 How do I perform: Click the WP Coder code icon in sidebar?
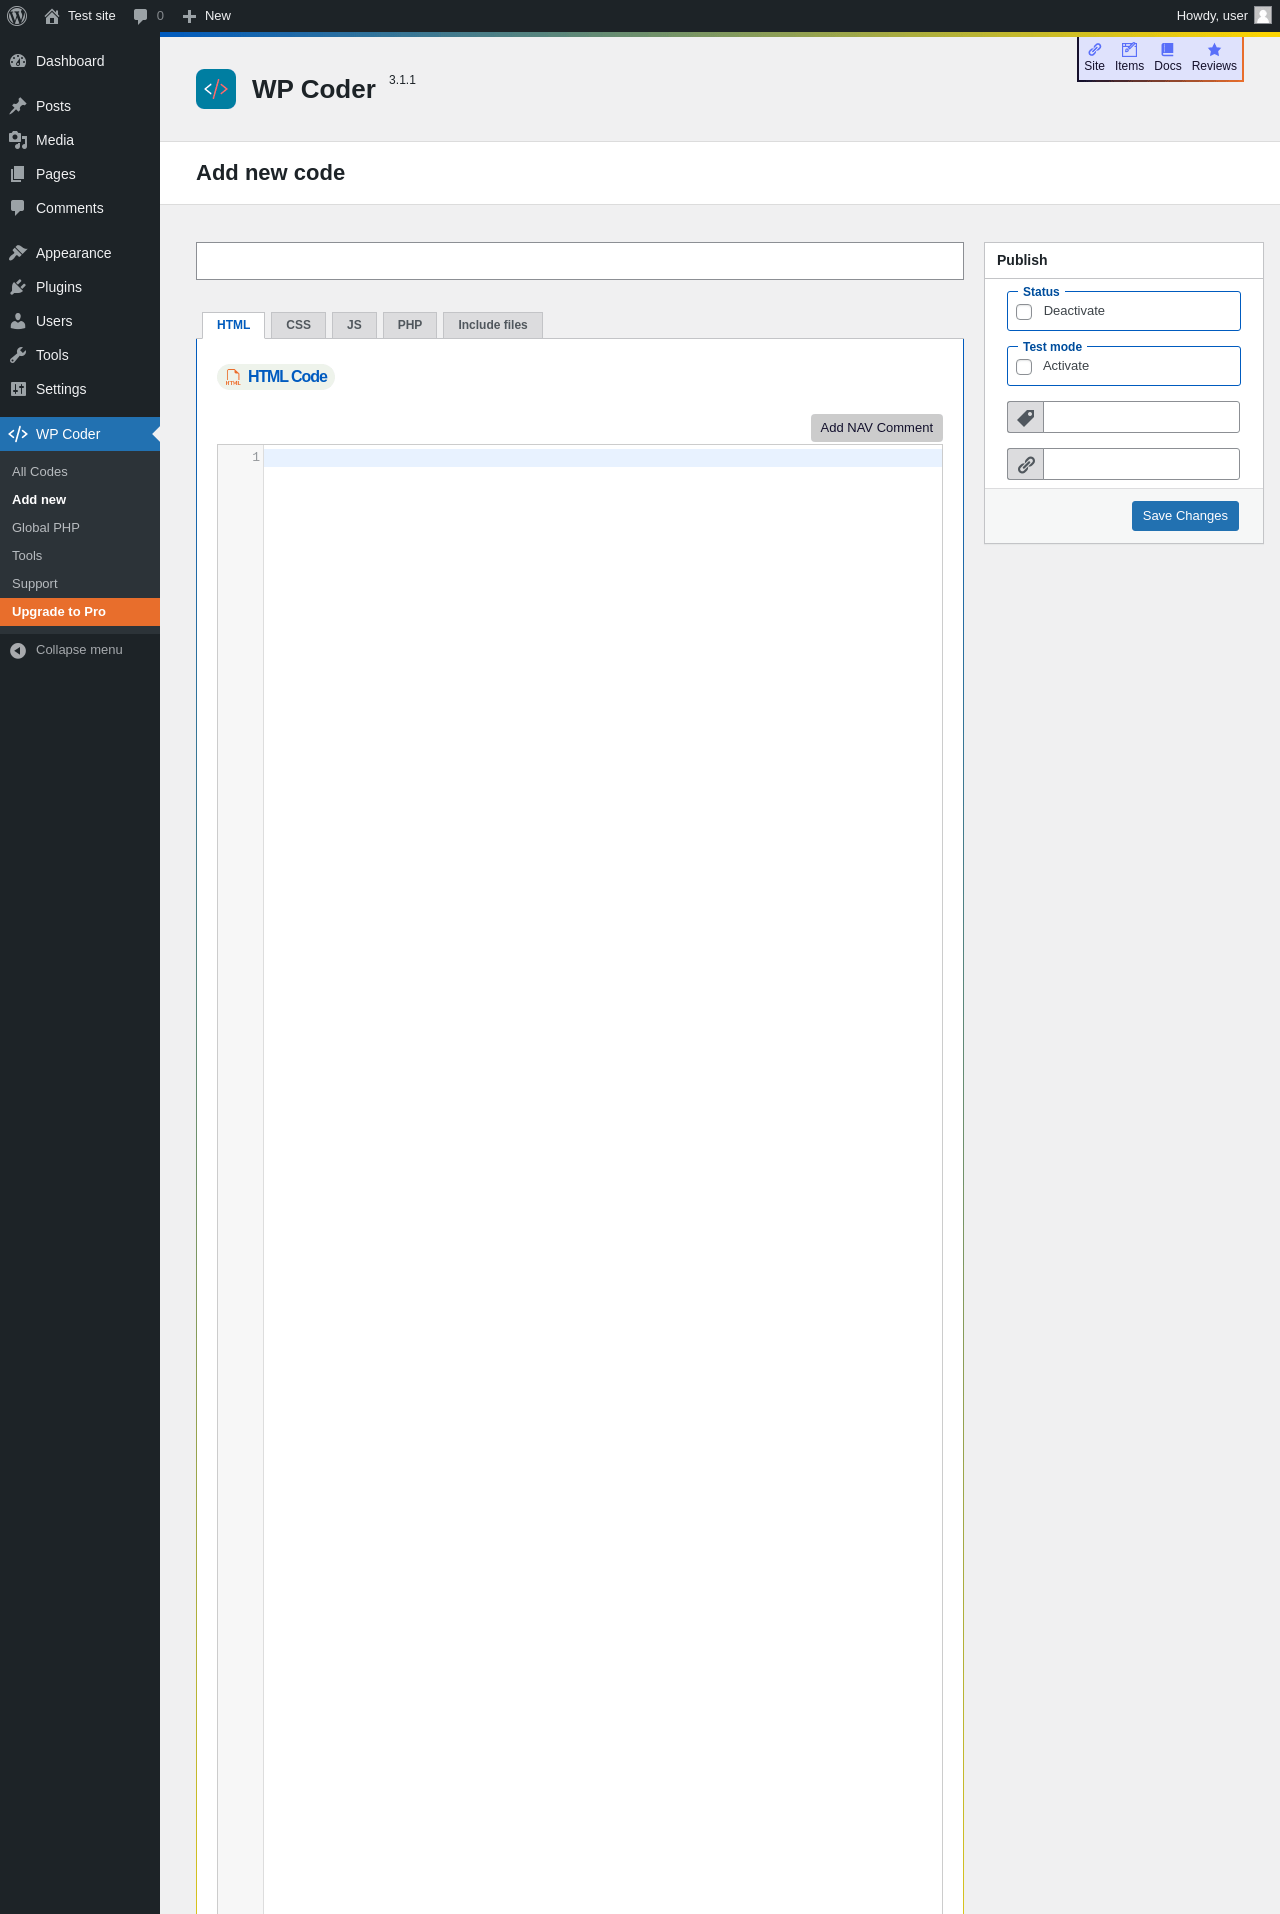(x=18, y=434)
